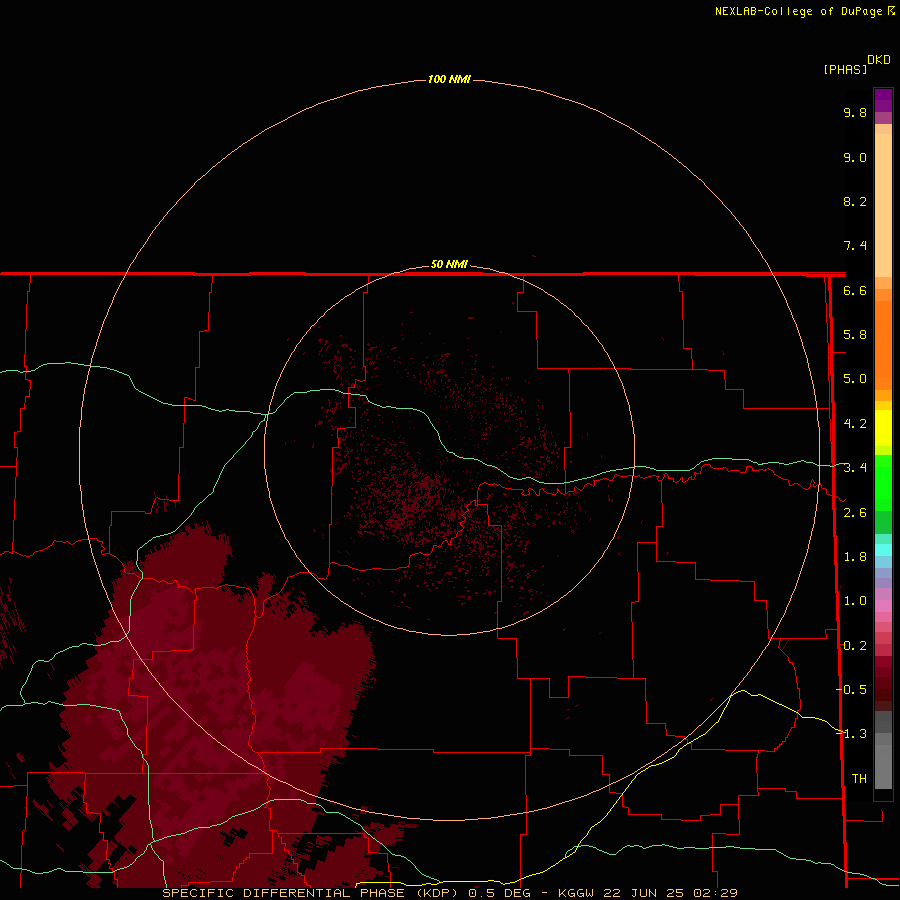900x900 pixels.
Task: Select the 100 NMI range ring label
Action: pos(449,79)
